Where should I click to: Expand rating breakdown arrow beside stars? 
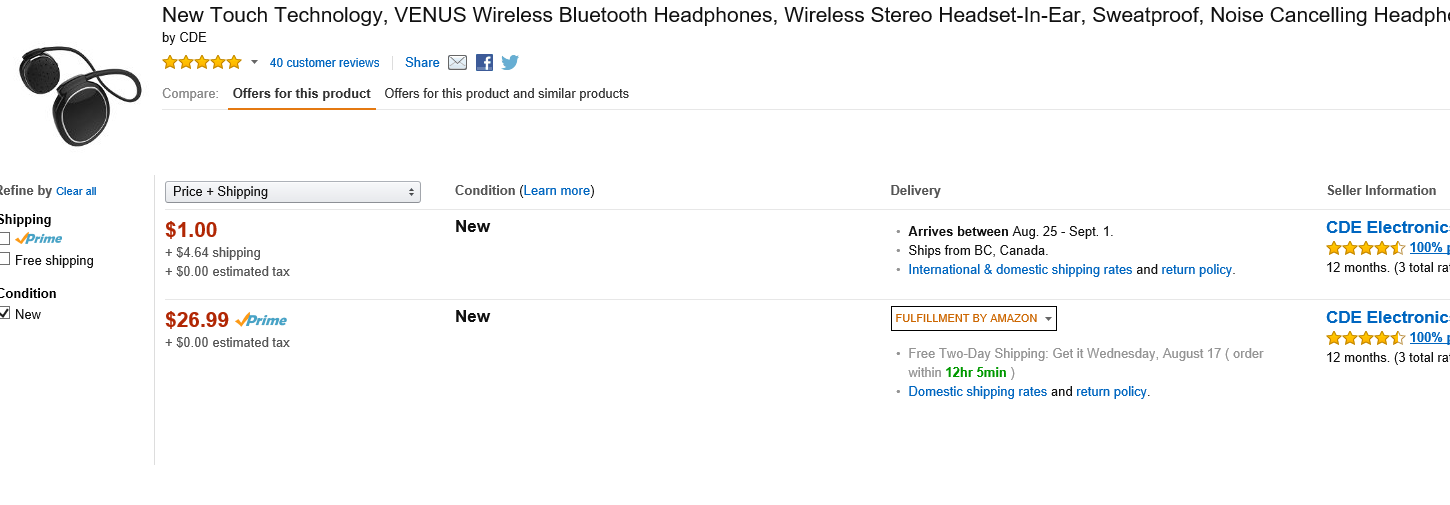[254, 62]
